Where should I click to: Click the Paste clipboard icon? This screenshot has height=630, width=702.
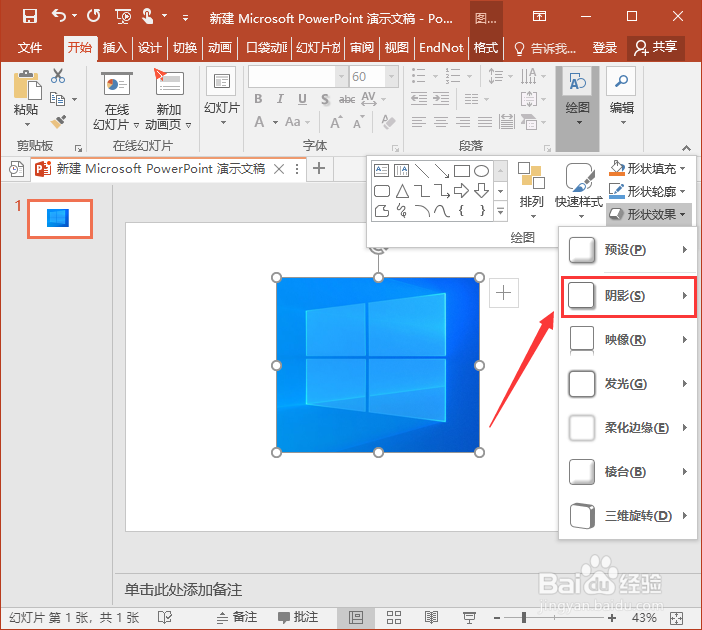pos(26,85)
